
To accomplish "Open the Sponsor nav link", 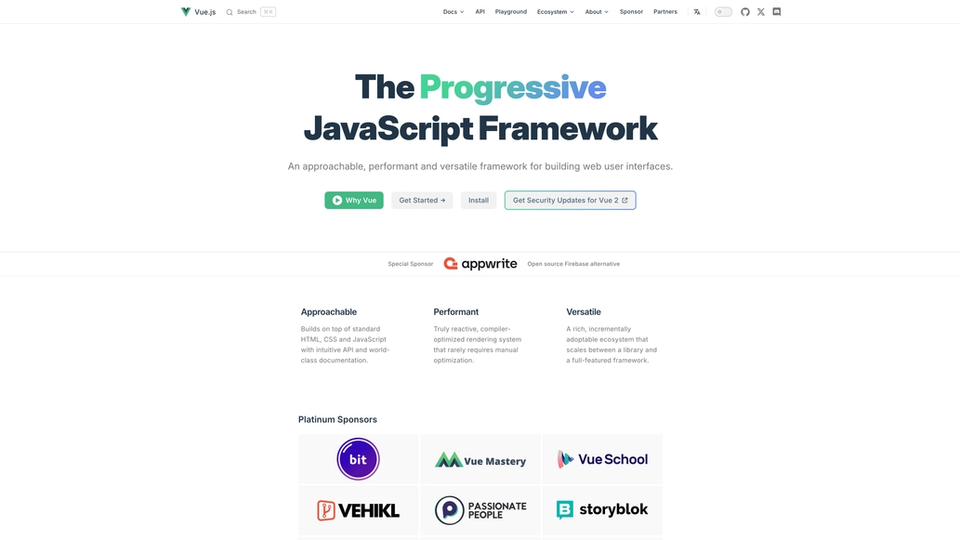I will tap(631, 12).
